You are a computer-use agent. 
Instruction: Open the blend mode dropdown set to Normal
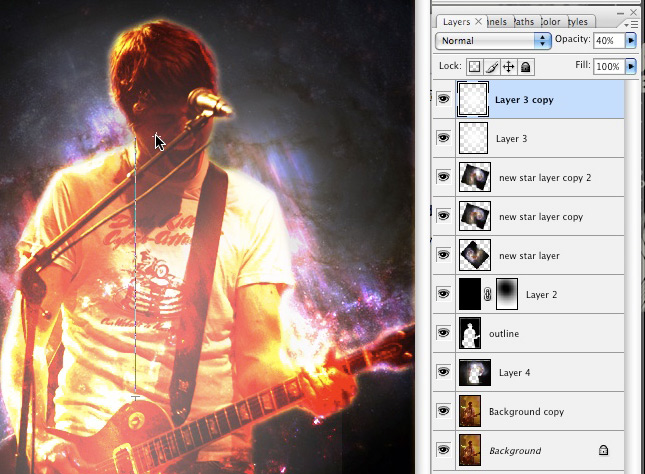point(494,41)
